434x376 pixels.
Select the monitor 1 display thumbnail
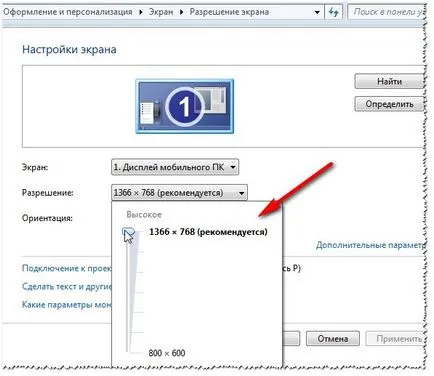point(185,106)
